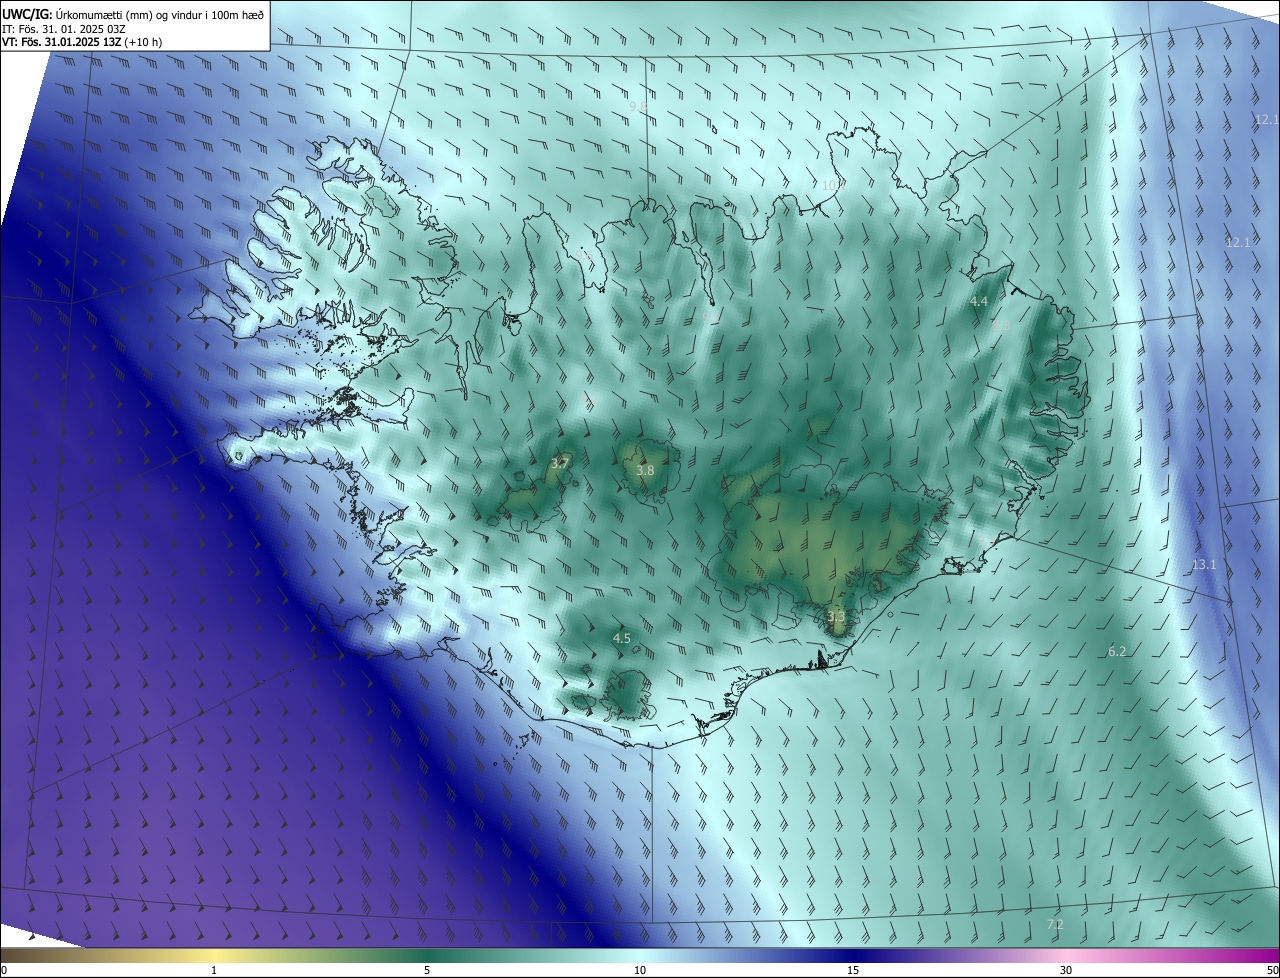Image resolution: width=1280 pixels, height=978 pixels.
Task: Click the 6.2 value label
Action: (x=1117, y=652)
